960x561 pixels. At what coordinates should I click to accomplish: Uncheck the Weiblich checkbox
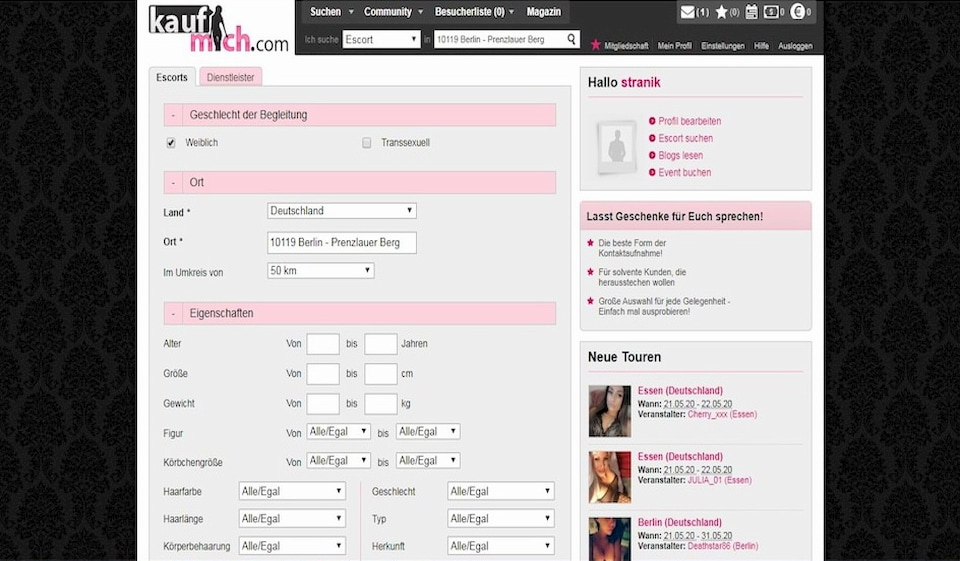point(171,143)
